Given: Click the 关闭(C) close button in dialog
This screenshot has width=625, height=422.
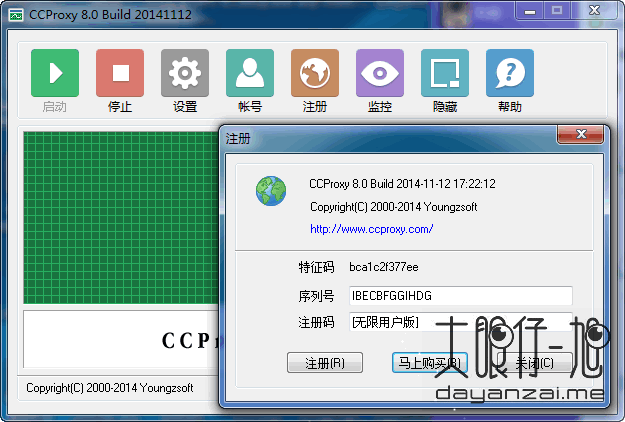Looking at the screenshot, I should tap(535, 363).
